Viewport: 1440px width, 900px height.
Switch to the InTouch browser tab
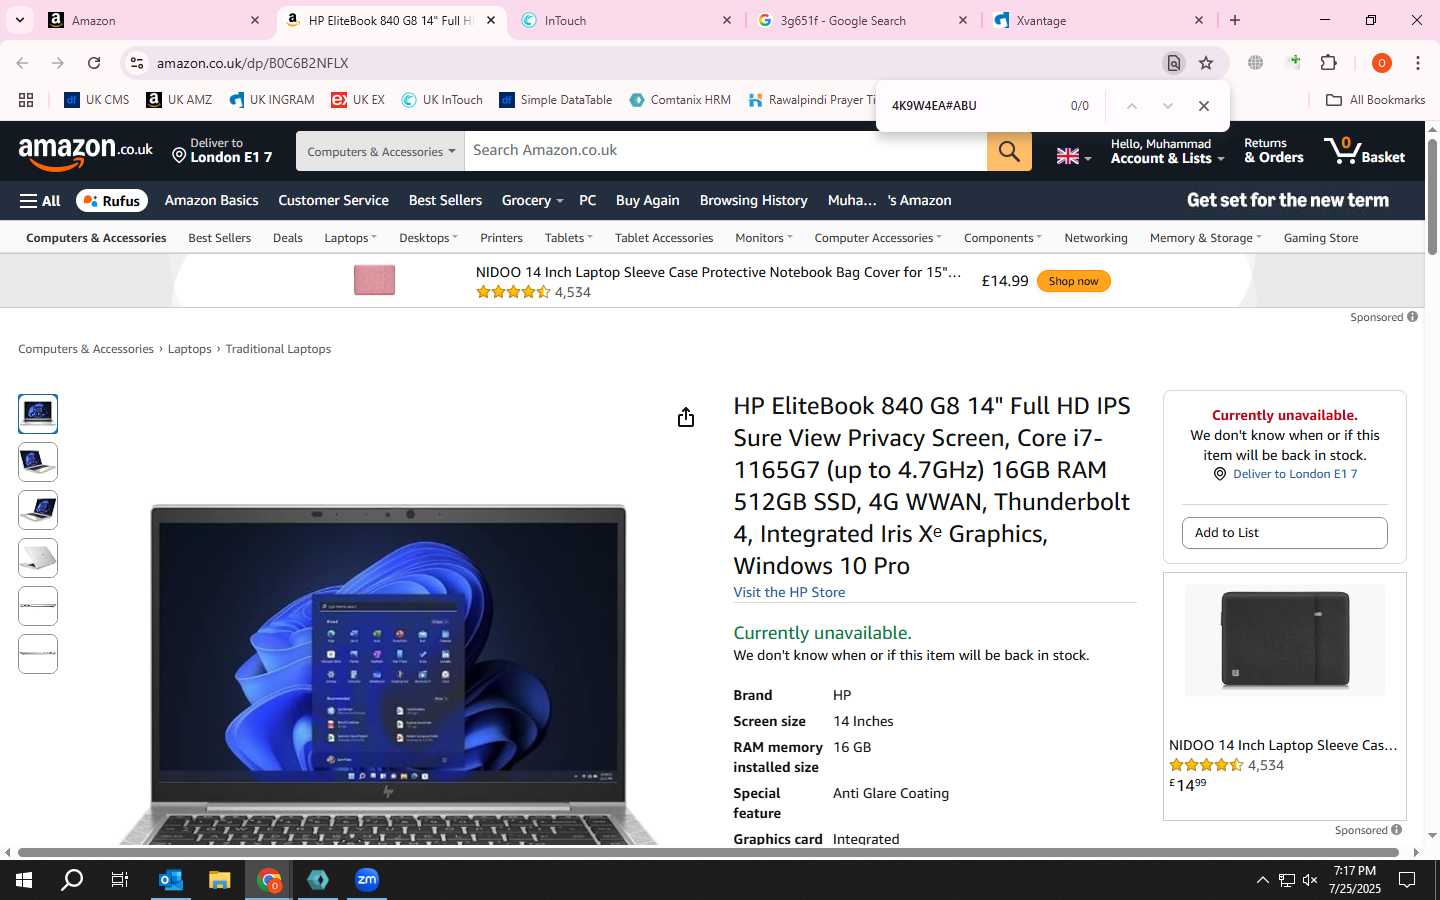pyautogui.click(x=626, y=20)
